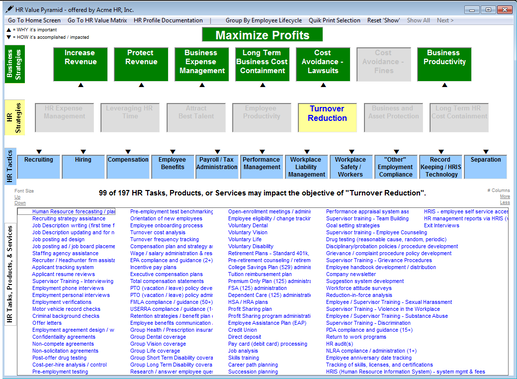Select the Maximize Profits objective box

click(262, 35)
